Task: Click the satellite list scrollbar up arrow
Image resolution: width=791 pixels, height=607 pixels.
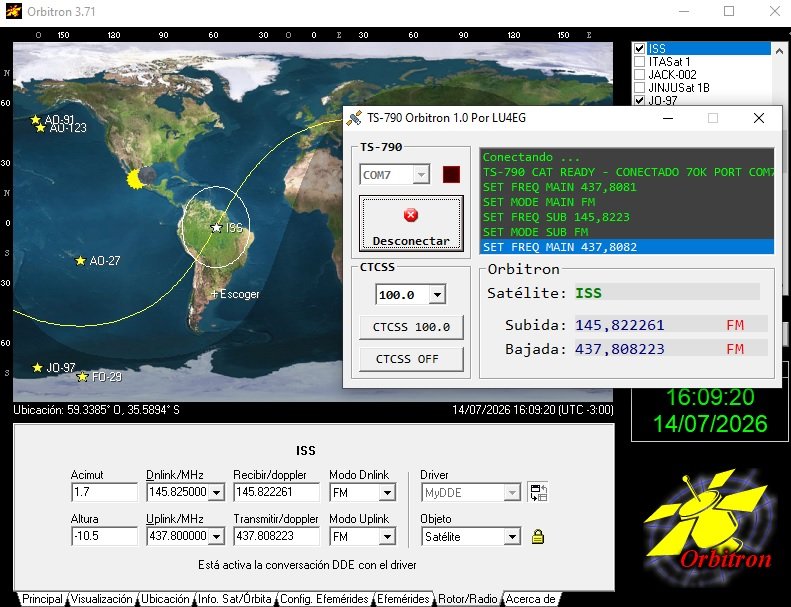Action: point(779,50)
